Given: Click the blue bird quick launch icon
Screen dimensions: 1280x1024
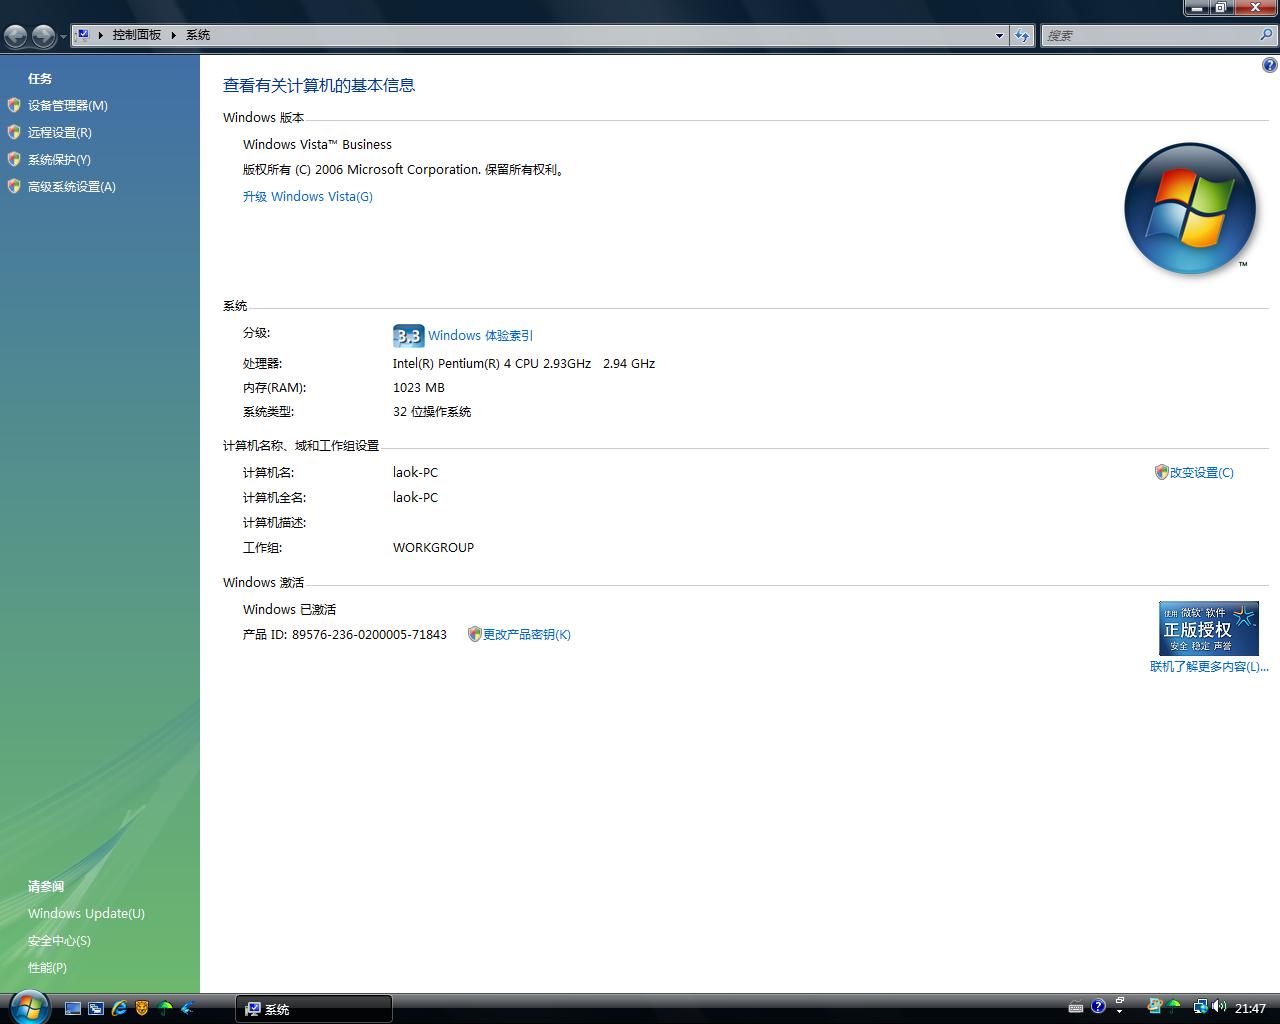Looking at the screenshot, I should click(x=188, y=1008).
